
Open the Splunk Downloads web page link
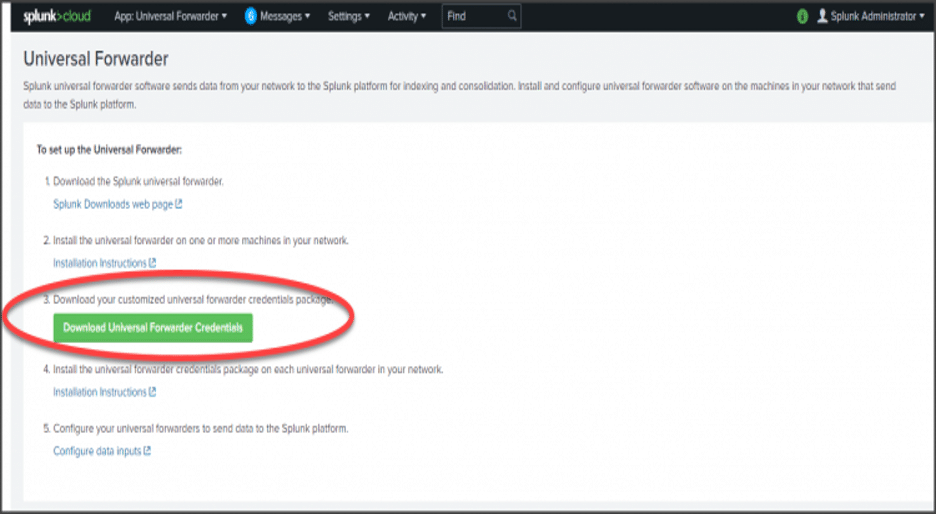[x=113, y=204]
